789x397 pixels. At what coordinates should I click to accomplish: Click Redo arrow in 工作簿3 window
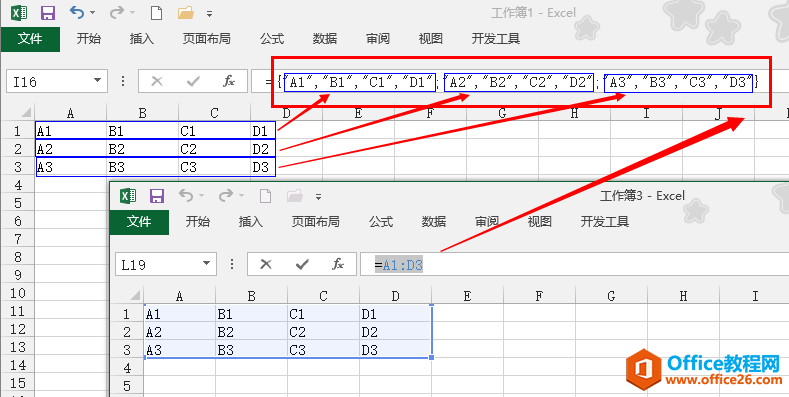pyautogui.click(x=226, y=196)
